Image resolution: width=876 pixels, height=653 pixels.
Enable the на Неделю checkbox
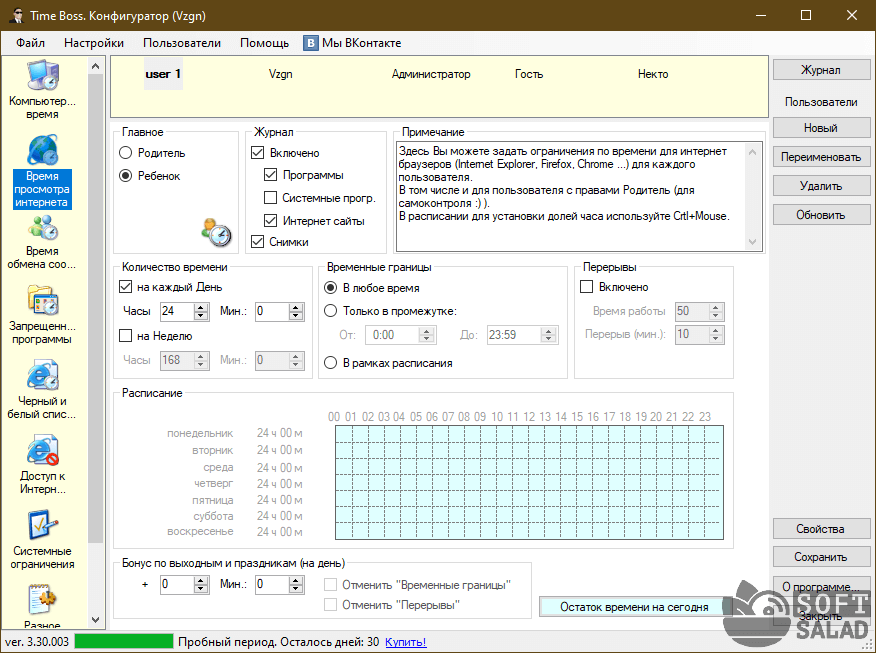coord(126,336)
